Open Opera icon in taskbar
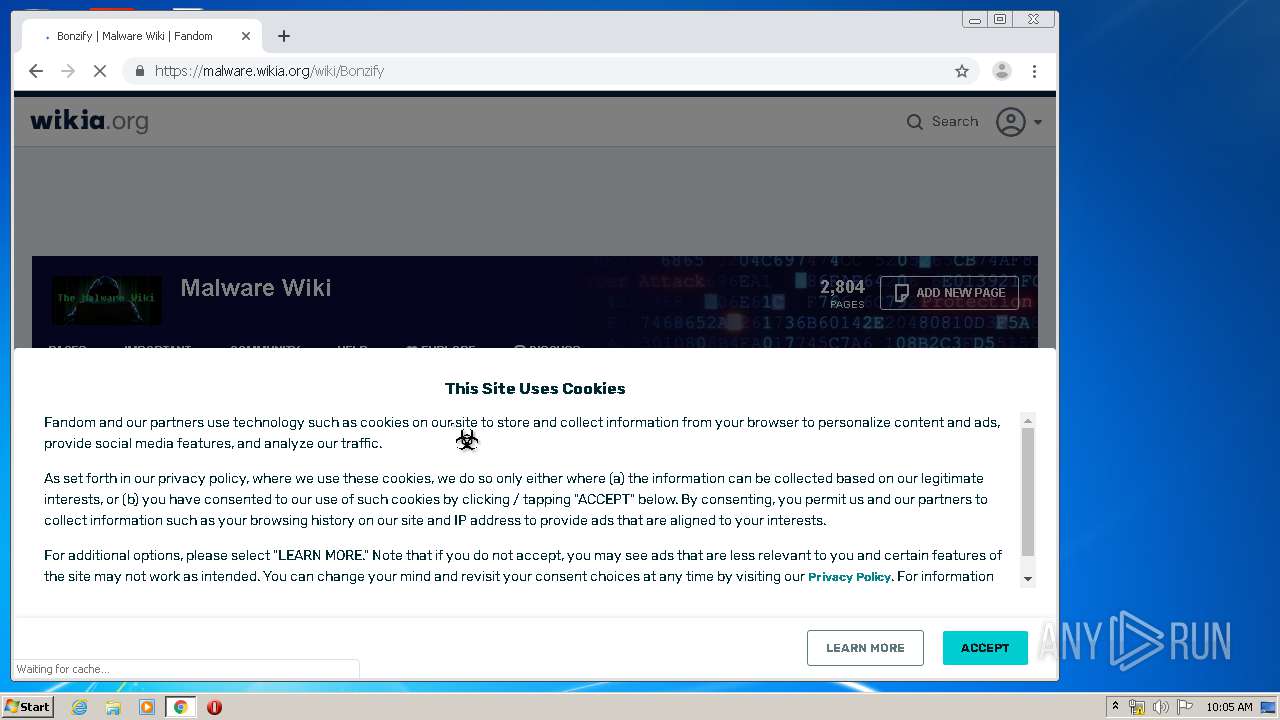This screenshot has height=720, width=1280. pos(214,707)
